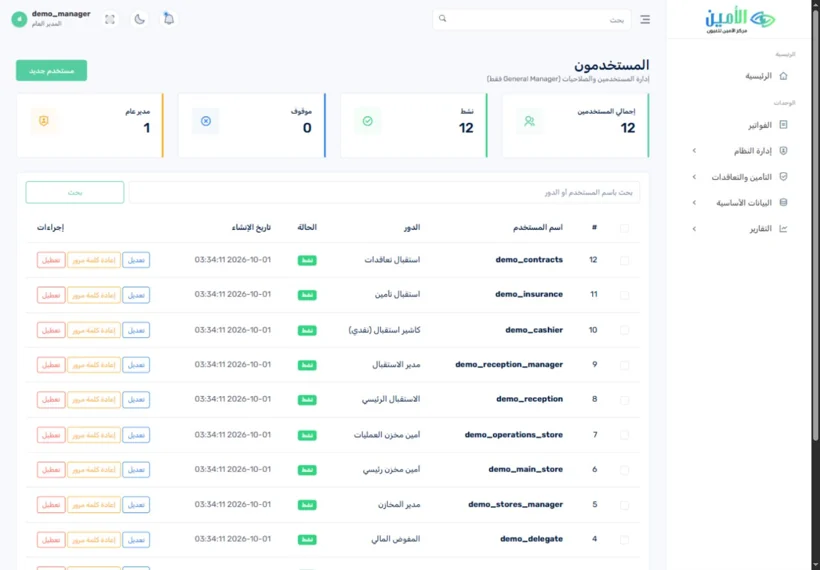Check the box for demo_main_store row
Viewport: 820px width, 570px height.
624,470
